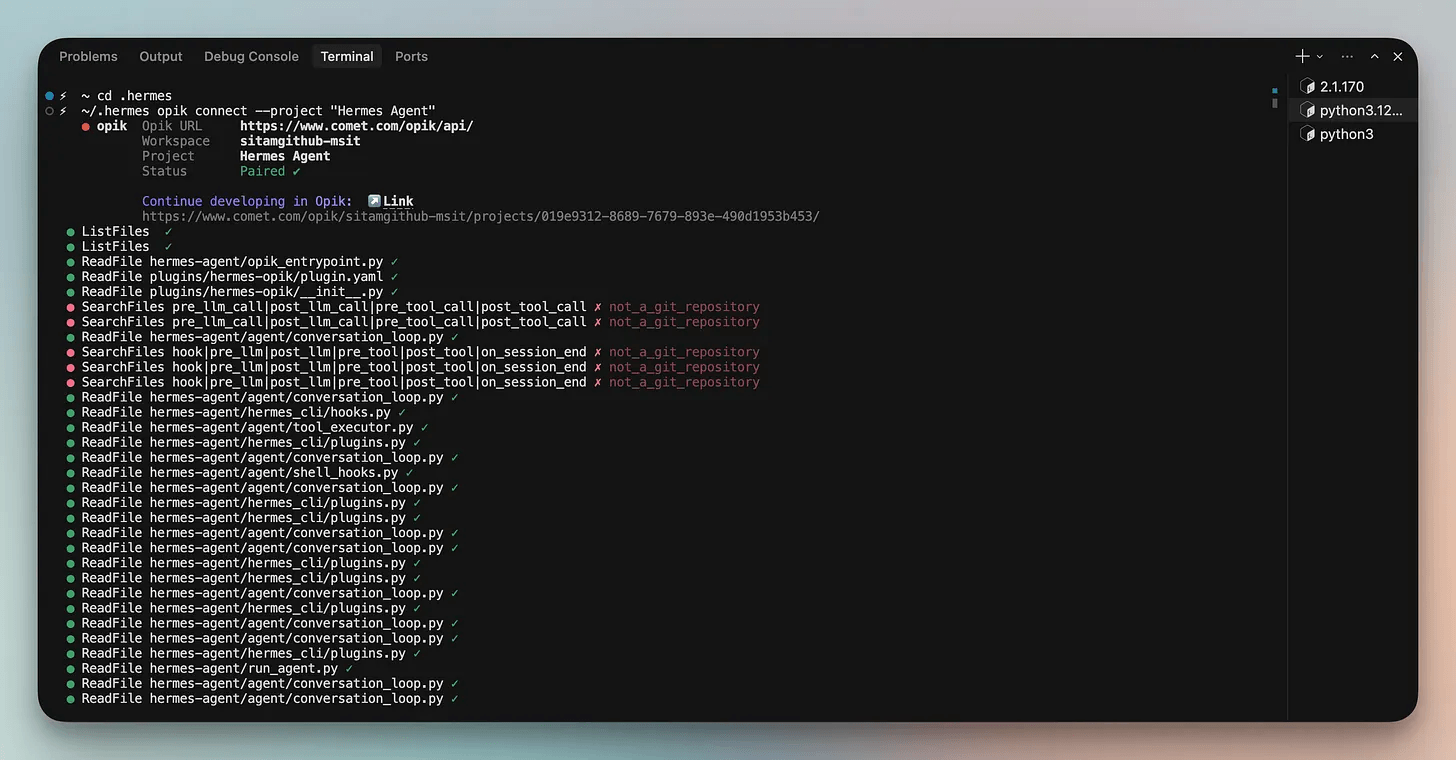Image resolution: width=1456 pixels, height=760 pixels.
Task: Show the Debug Console tab
Action: (251, 56)
